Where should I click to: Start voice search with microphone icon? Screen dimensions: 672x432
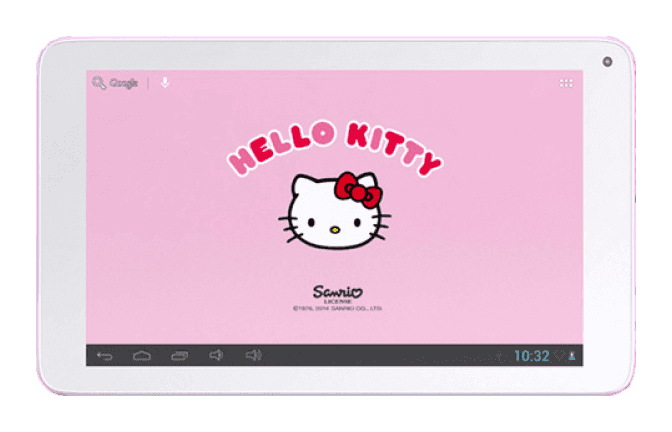tap(165, 82)
